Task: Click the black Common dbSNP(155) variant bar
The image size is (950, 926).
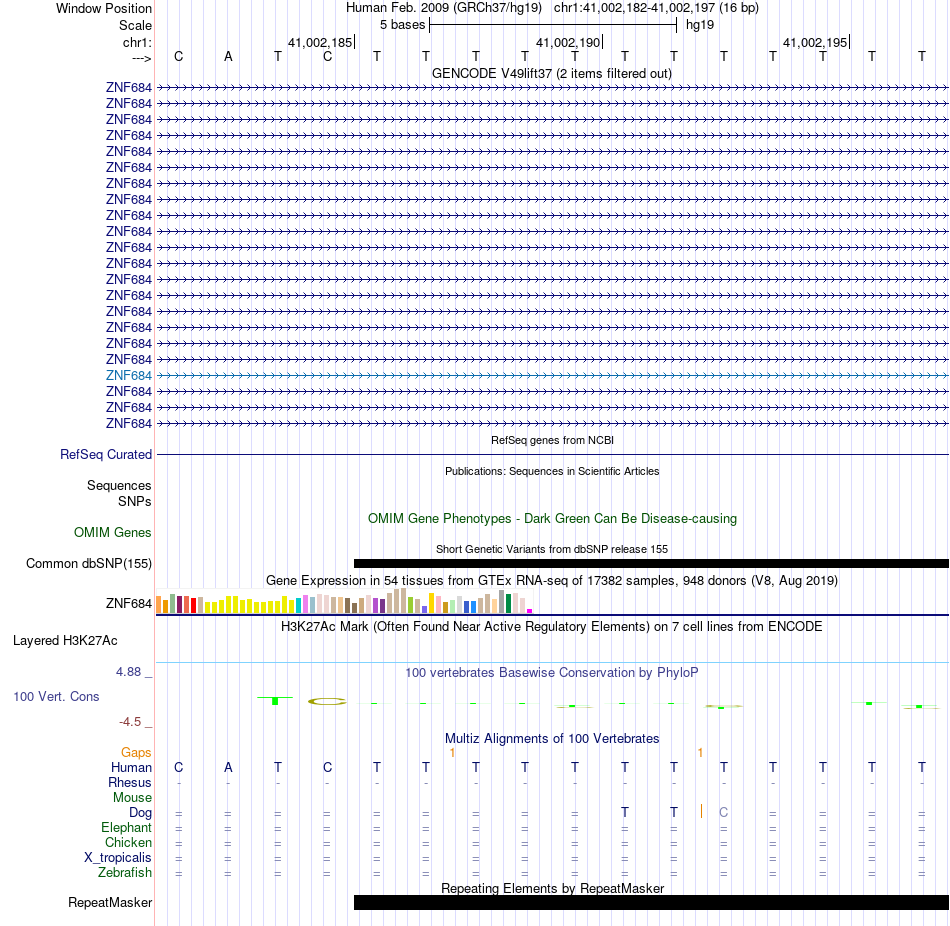Action: coord(651,564)
